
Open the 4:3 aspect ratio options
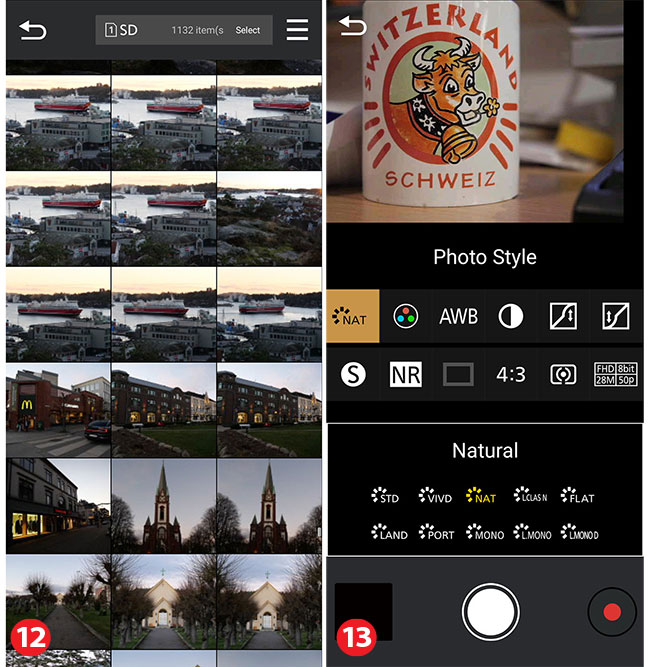510,375
